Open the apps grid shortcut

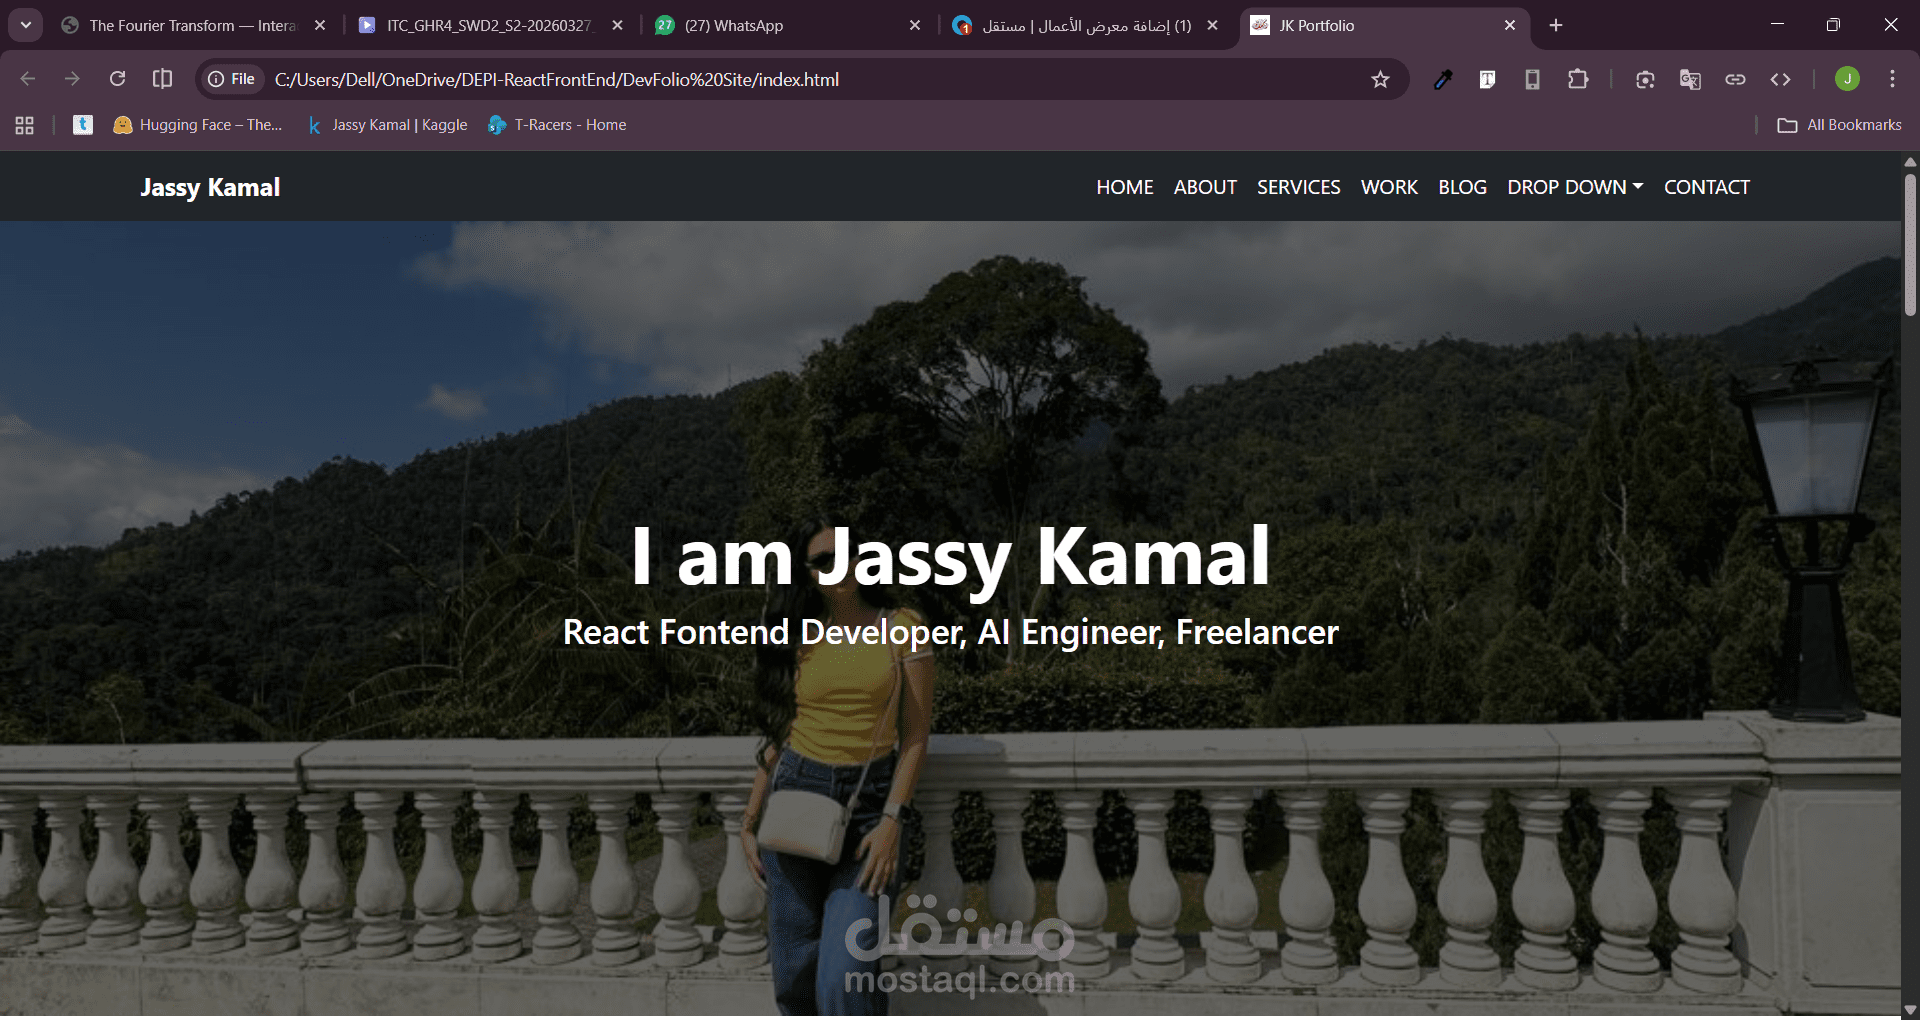[x=25, y=125]
